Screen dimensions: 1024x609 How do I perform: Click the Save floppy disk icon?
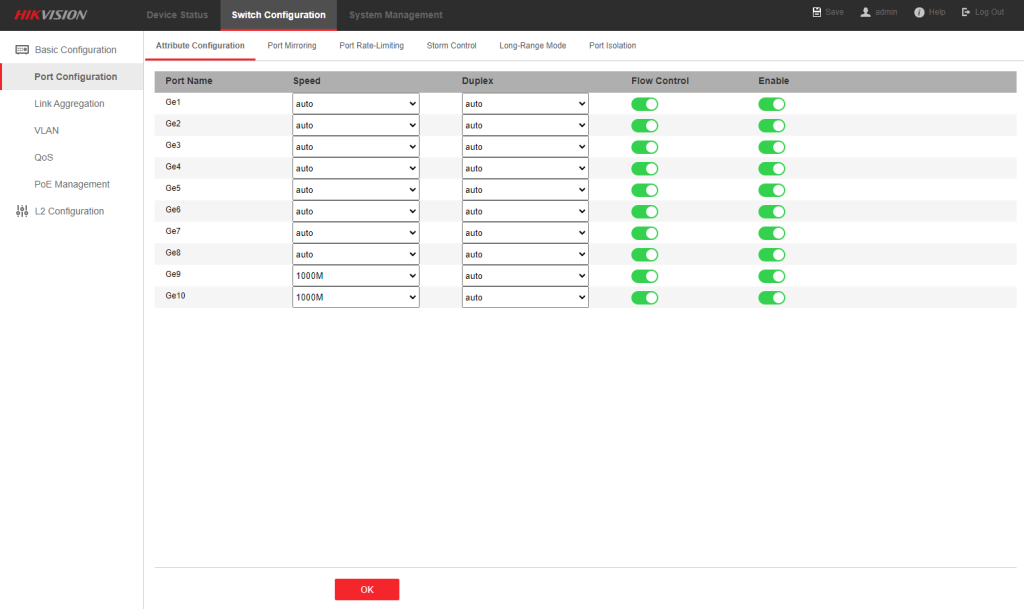(816, 12)
